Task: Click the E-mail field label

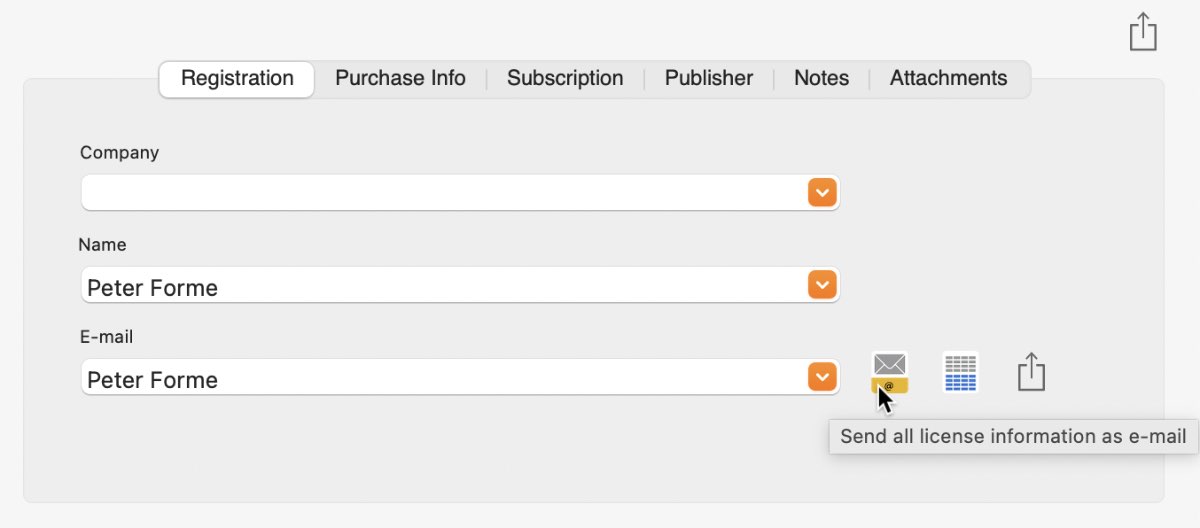Action: click(106, 337)
